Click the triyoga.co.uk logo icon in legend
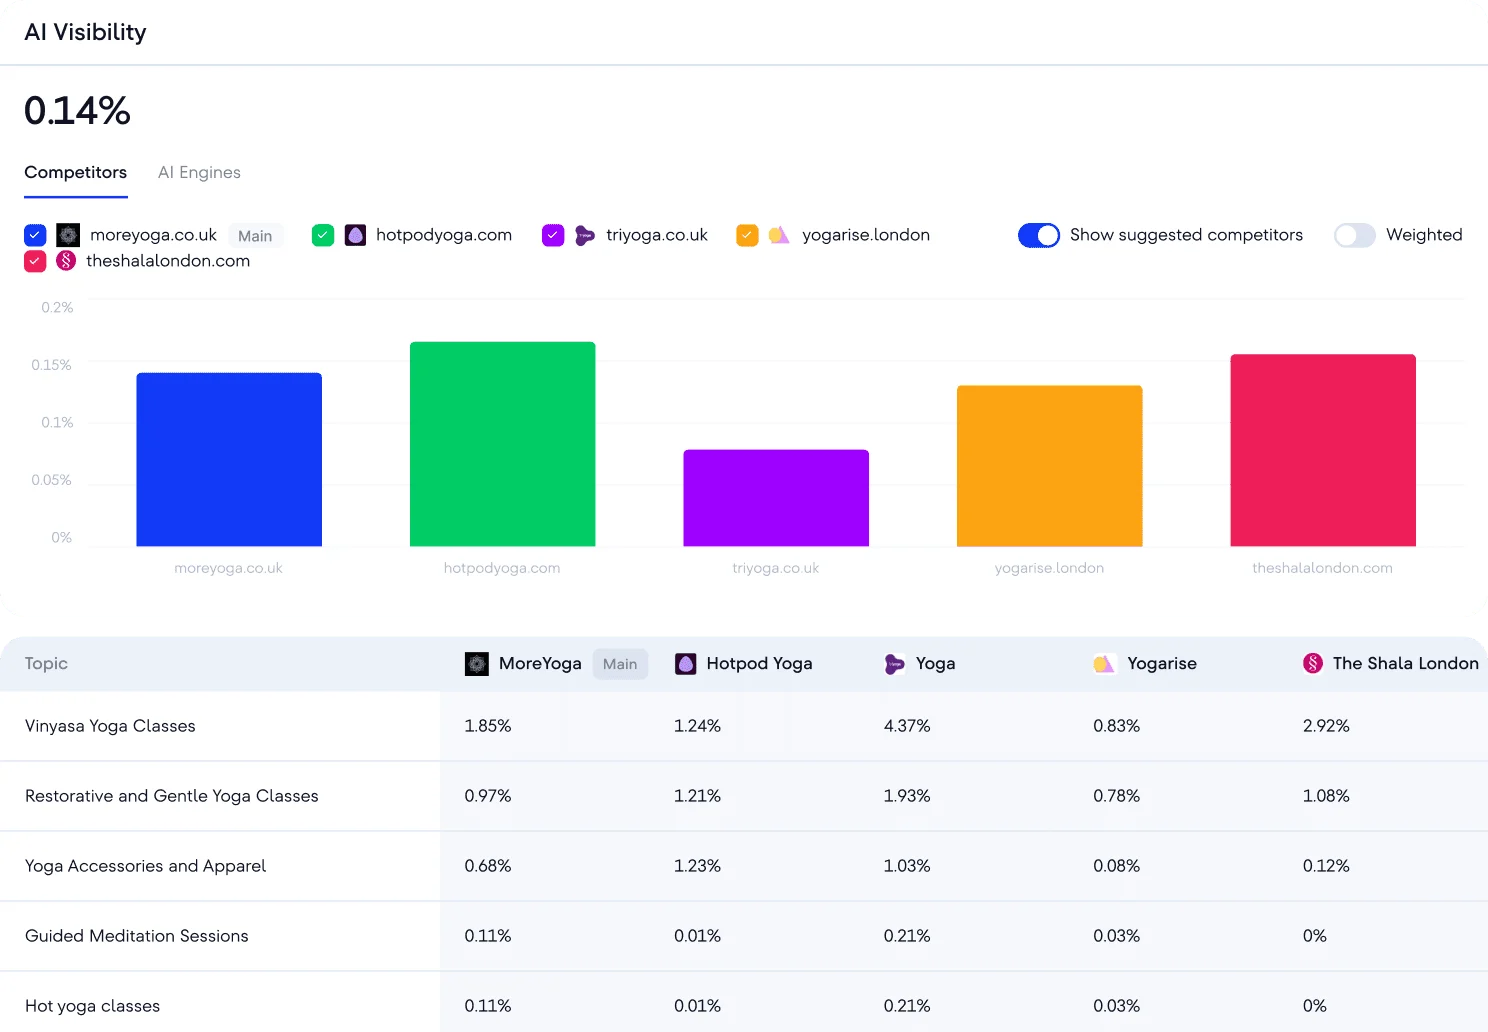1488x1032 pixels. (585, 235)
